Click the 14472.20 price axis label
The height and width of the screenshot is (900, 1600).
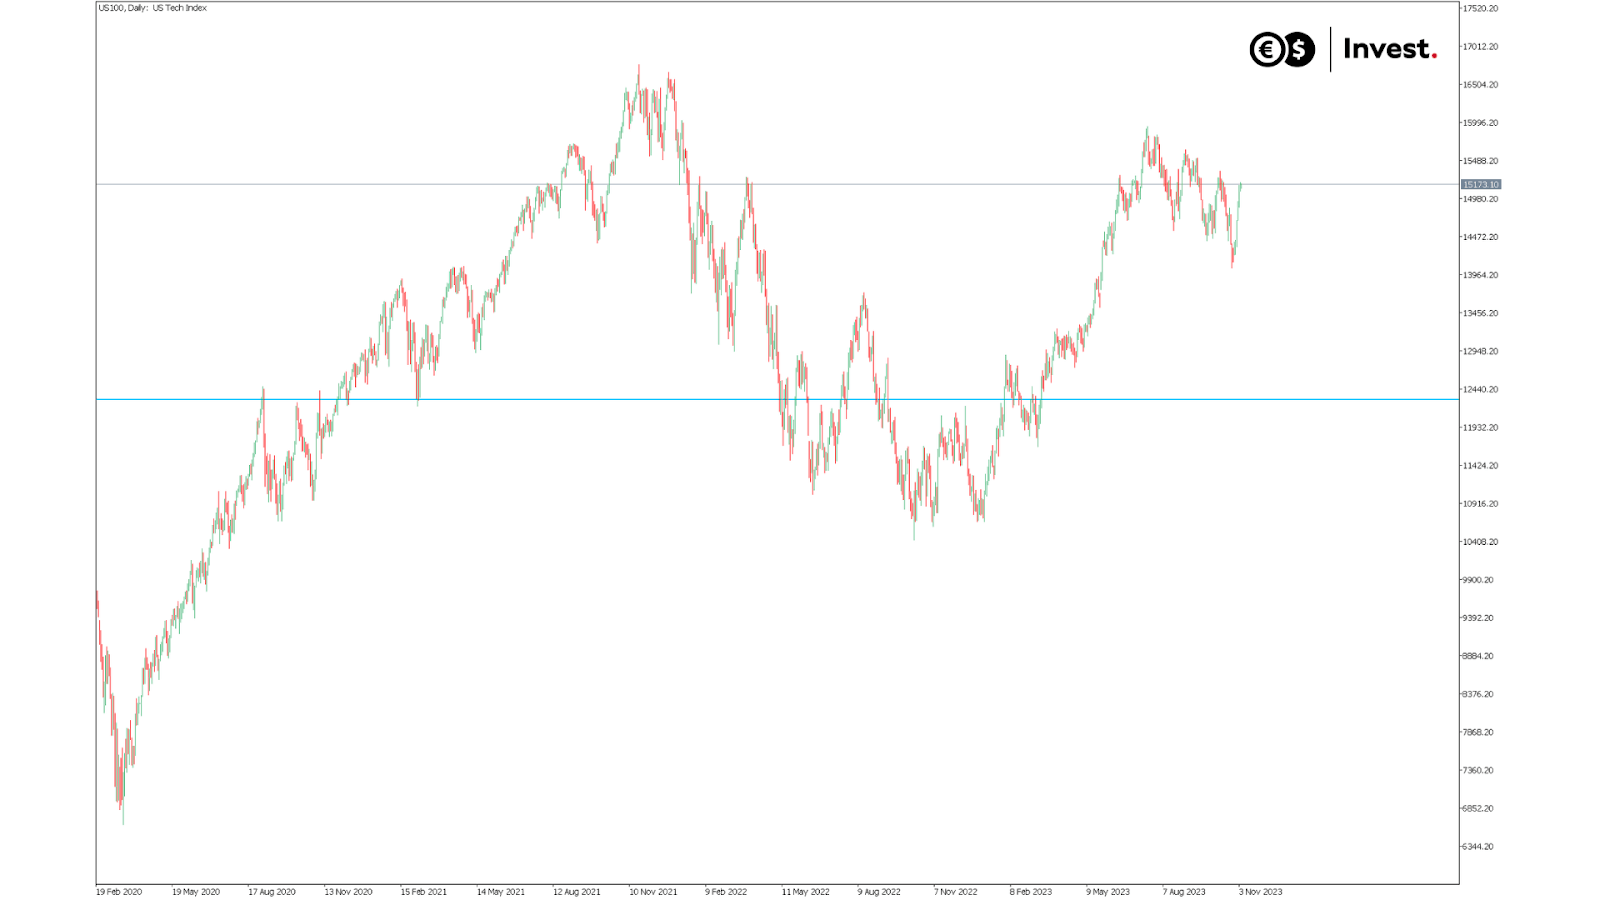click(1480, 237)
